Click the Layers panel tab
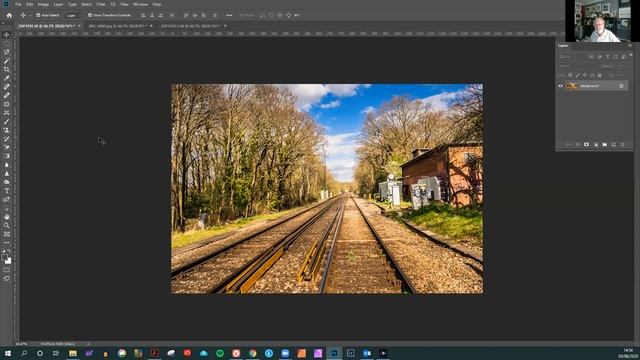The height and width of the screenshot is (360, 640). click(x=563, y=45)
